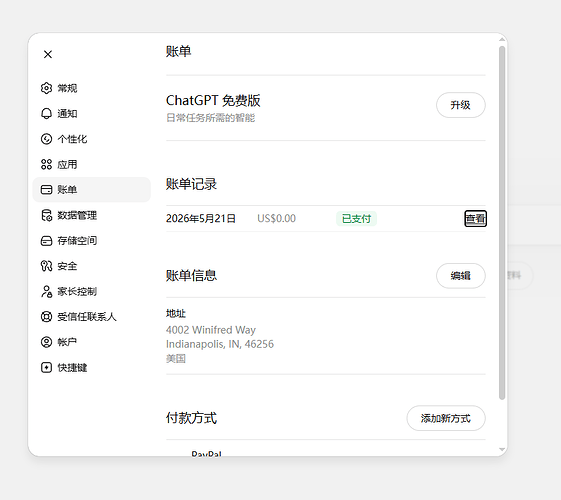Click the key icon beside 安全
This screenshot has height=500, width=561.
pyautogui.click(x=46, y=266)
